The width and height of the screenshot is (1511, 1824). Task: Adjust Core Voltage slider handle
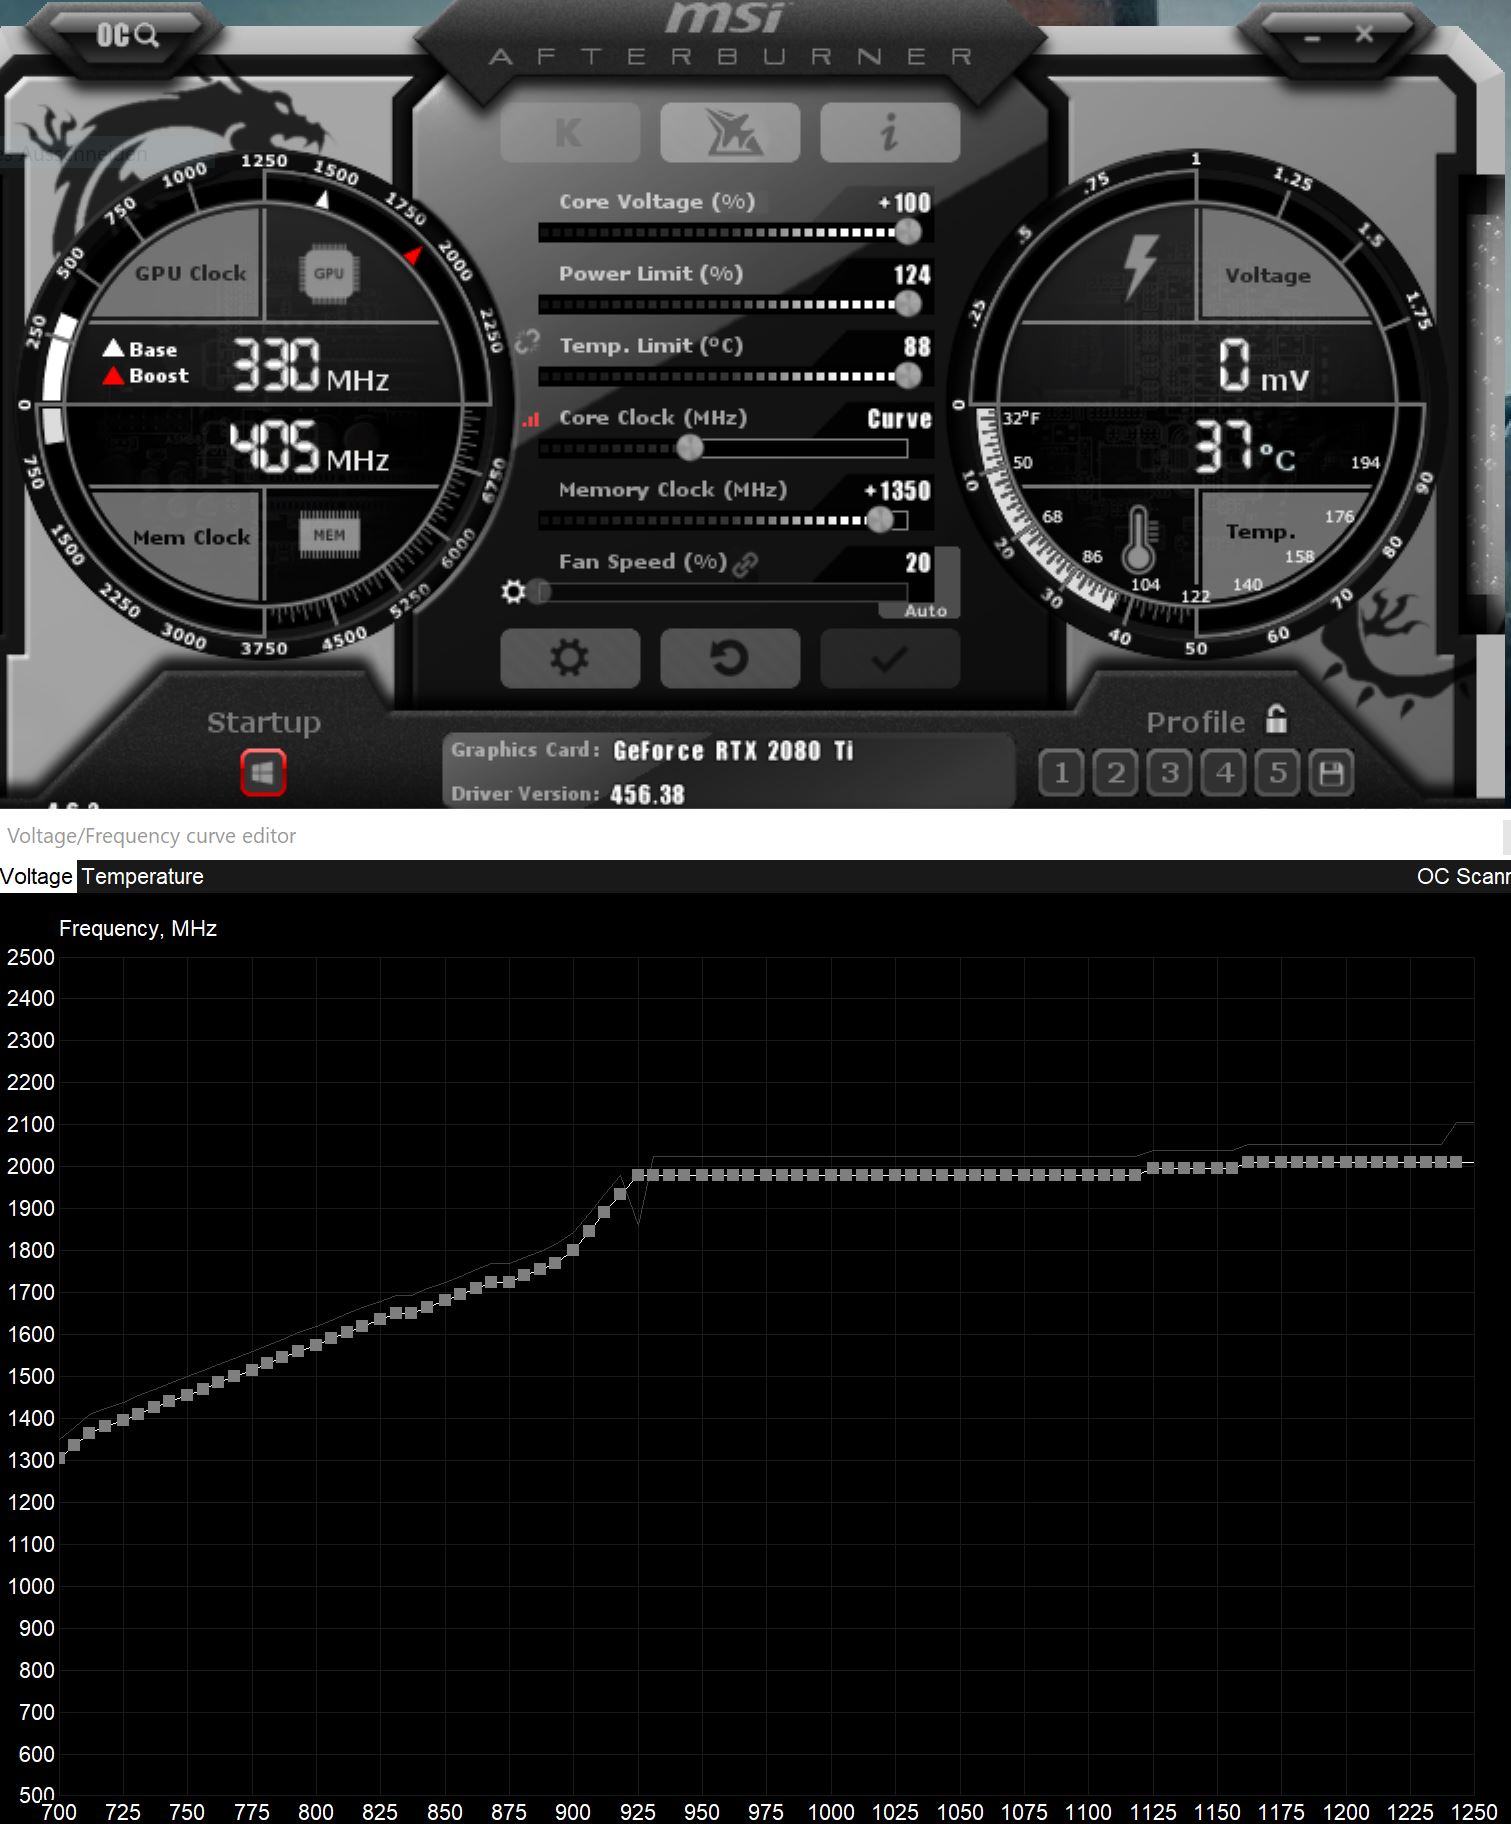908,232
